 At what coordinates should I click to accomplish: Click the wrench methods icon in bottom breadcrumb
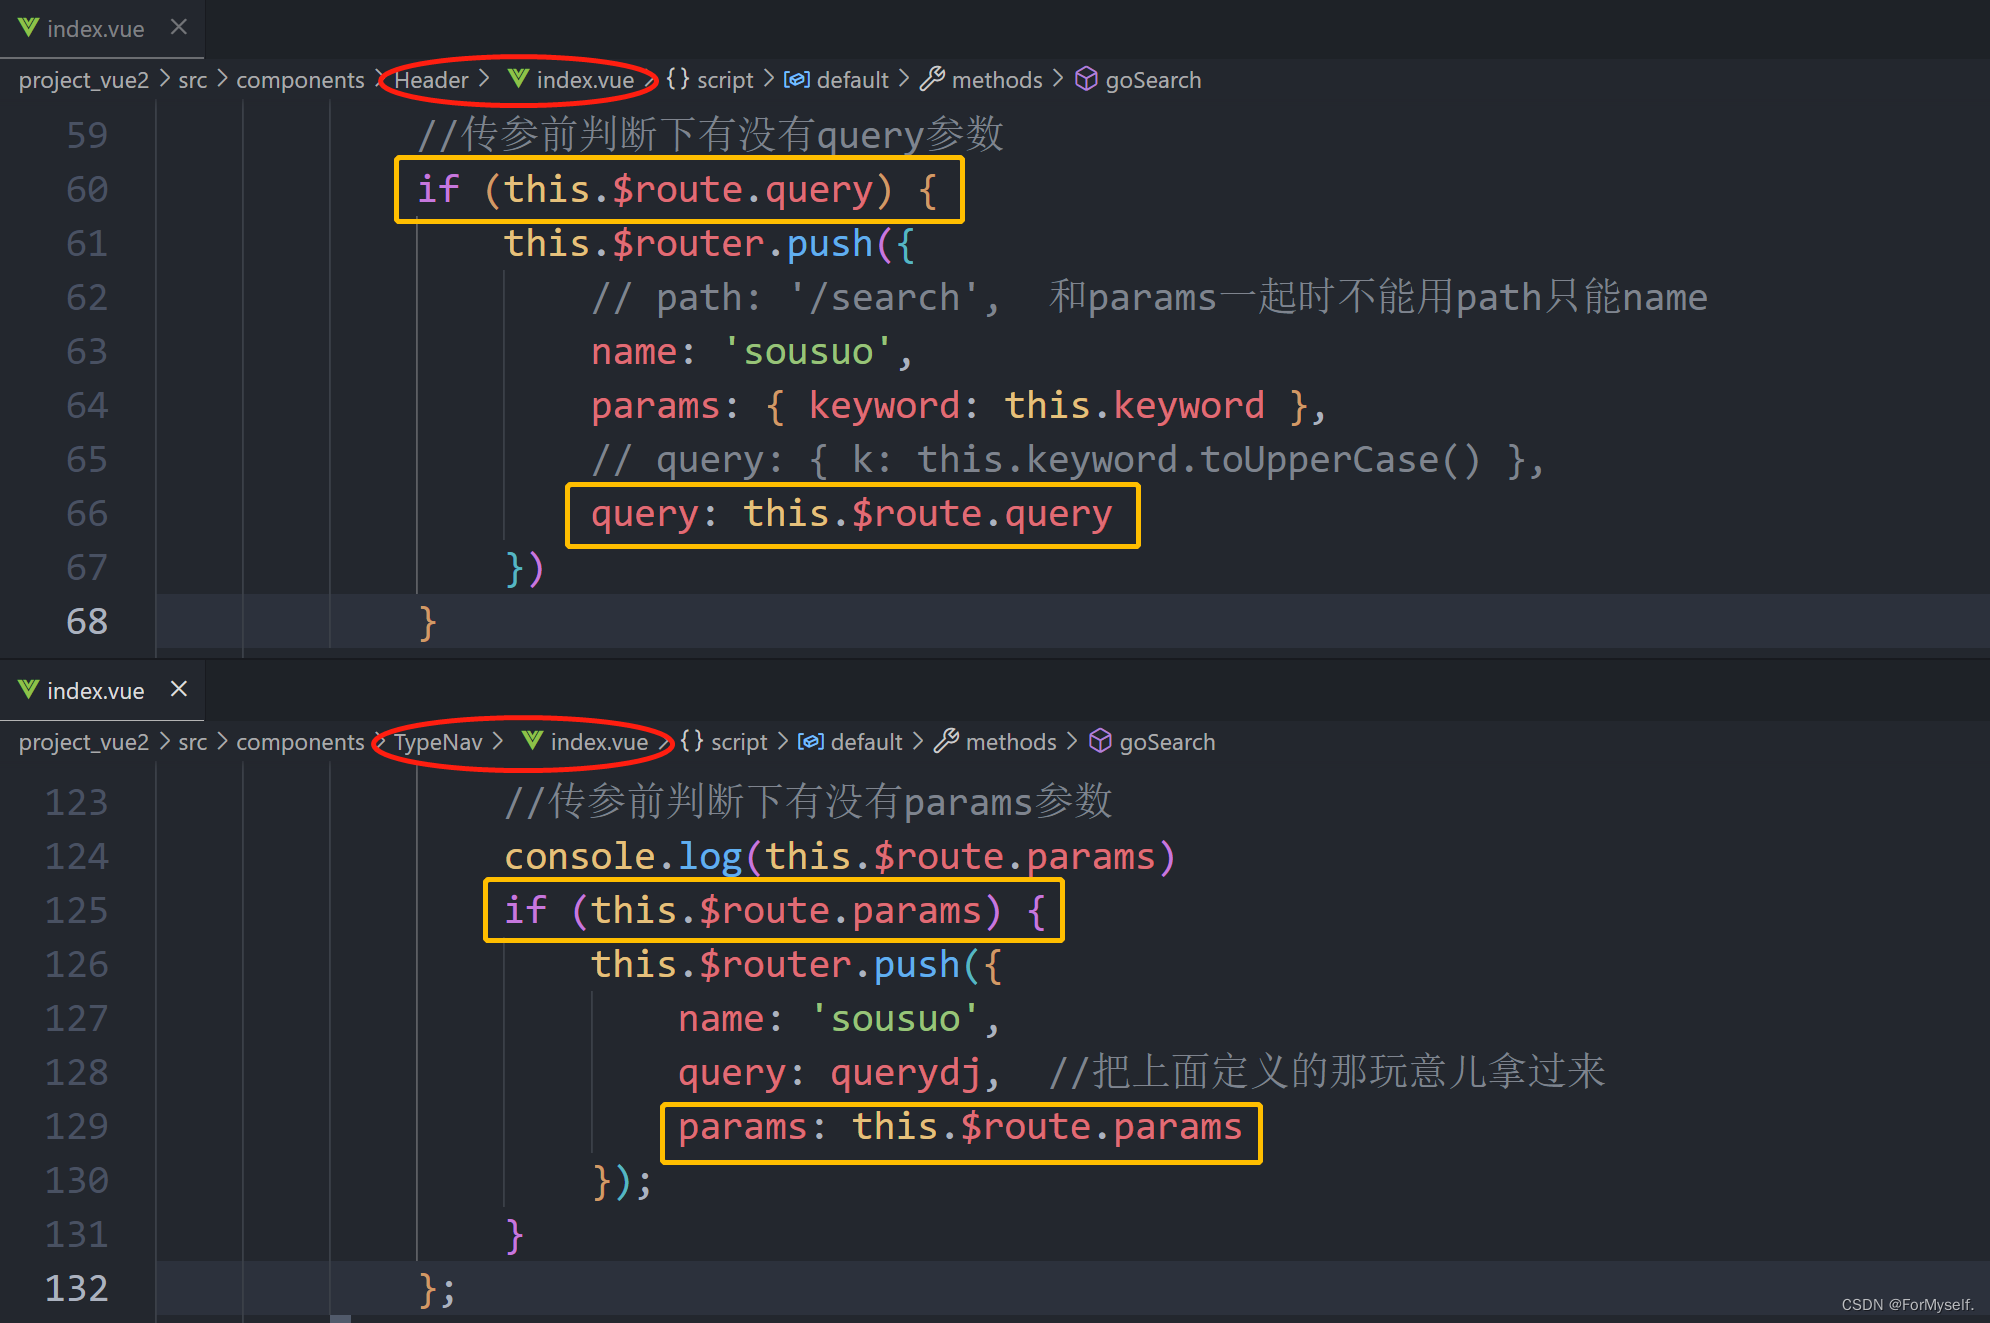946,741
